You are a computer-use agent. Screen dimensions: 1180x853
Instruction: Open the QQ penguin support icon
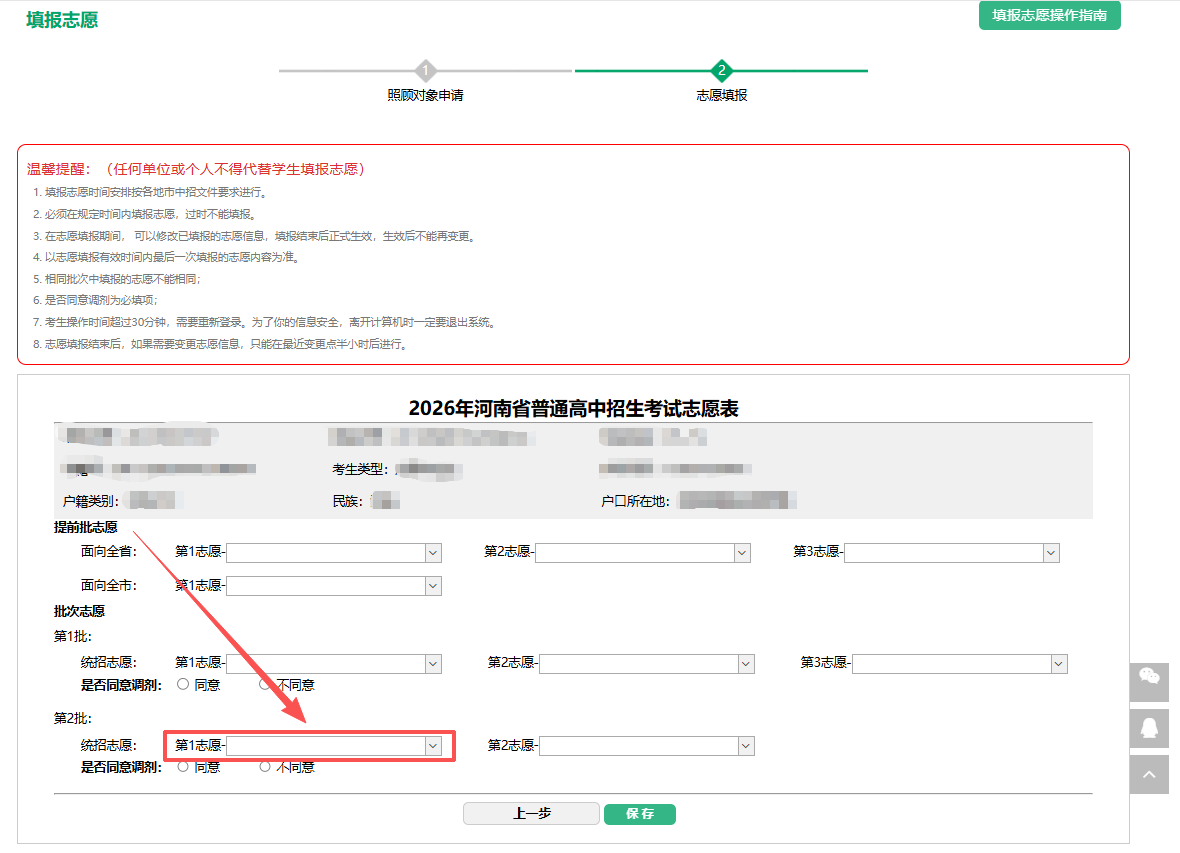[x=1149, y=728]
